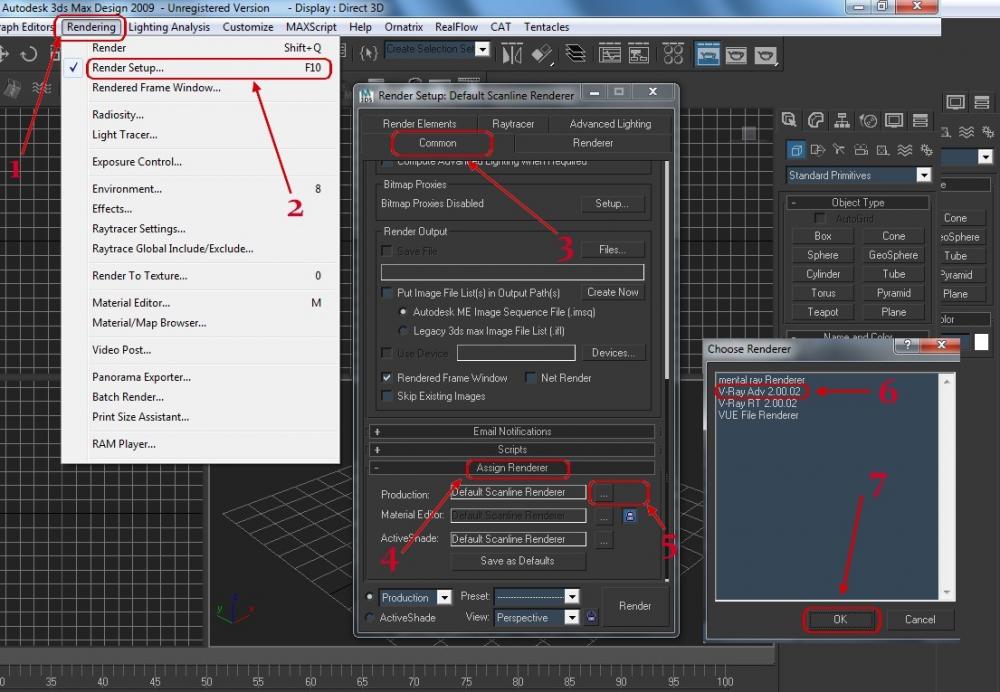Open the Standard Primitives dropdown
Screen dimensions: 1000x692
(923, 175)
